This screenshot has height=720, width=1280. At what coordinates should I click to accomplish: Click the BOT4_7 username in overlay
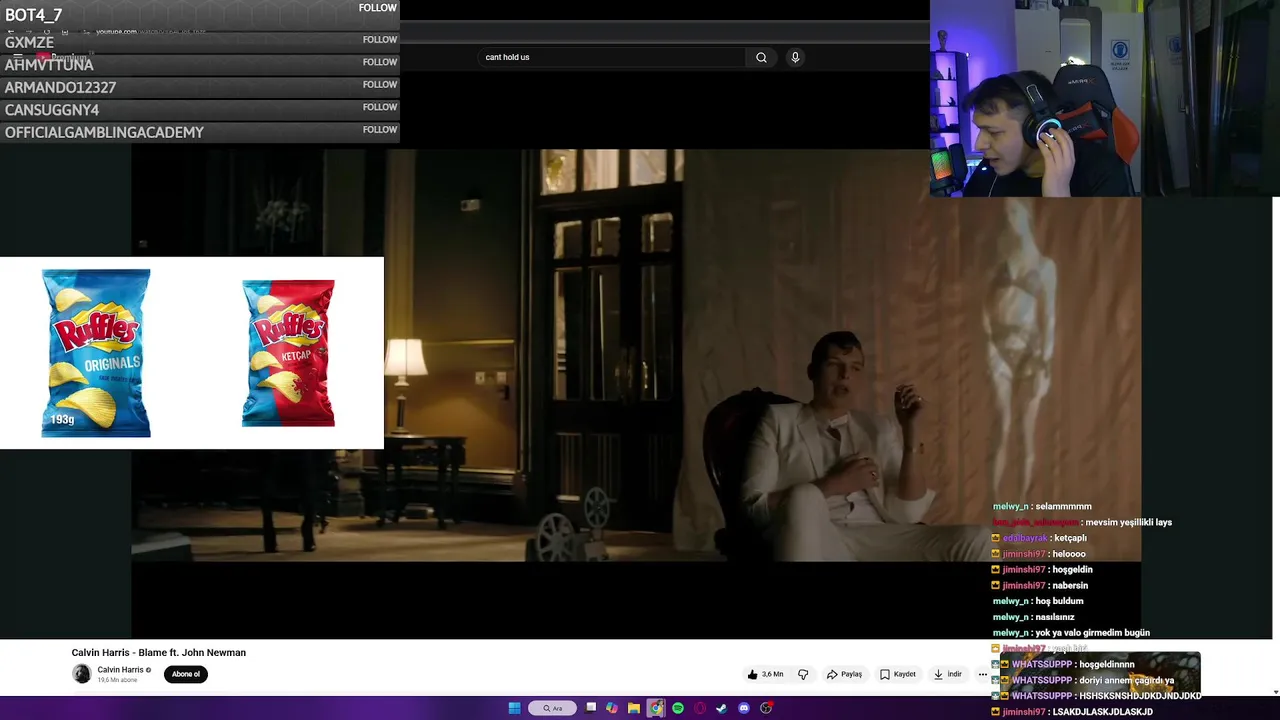click(x=33, y=15)
